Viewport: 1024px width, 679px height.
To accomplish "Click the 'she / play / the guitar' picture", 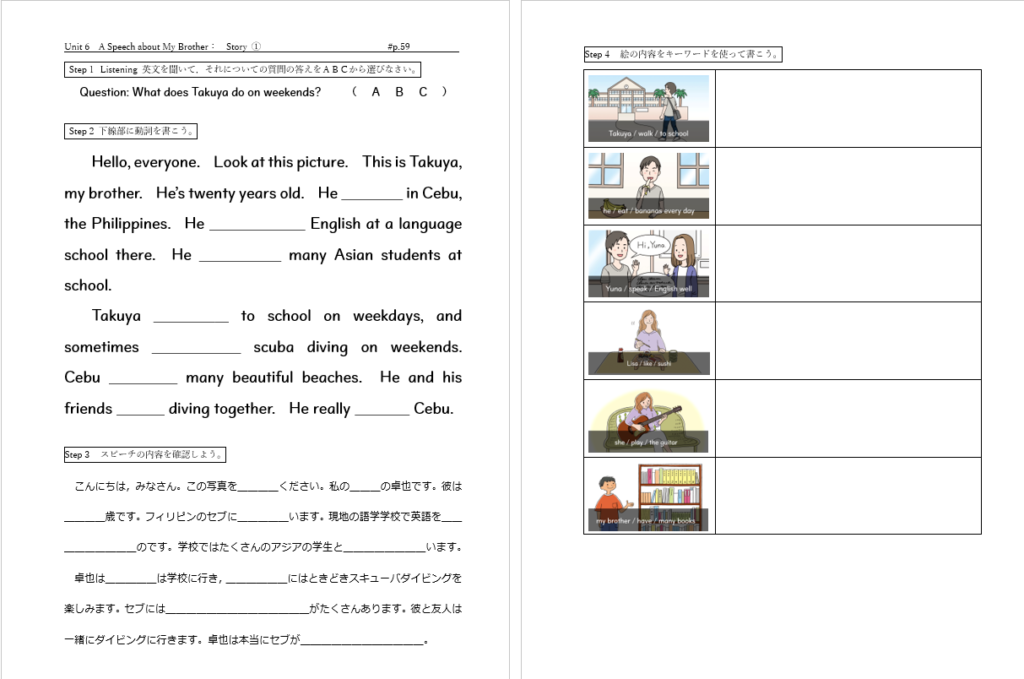I will point(648,419).
